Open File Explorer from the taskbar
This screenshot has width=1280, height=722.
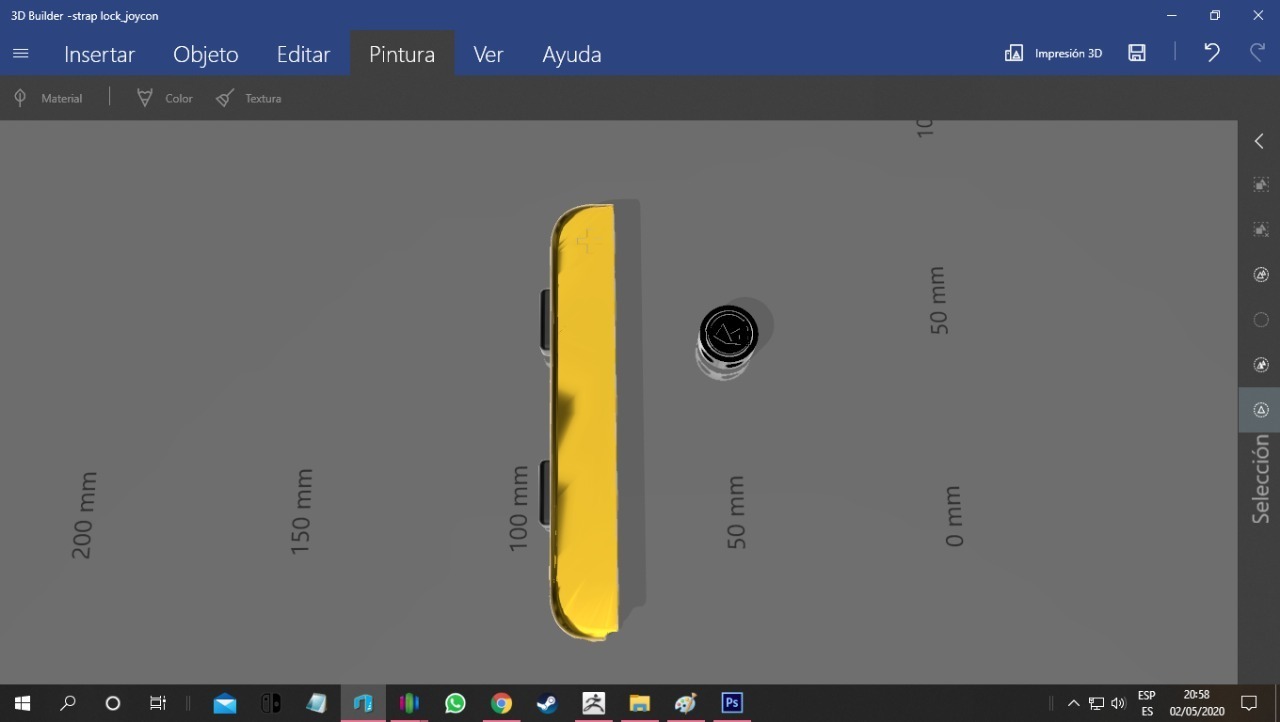point(639,703)
